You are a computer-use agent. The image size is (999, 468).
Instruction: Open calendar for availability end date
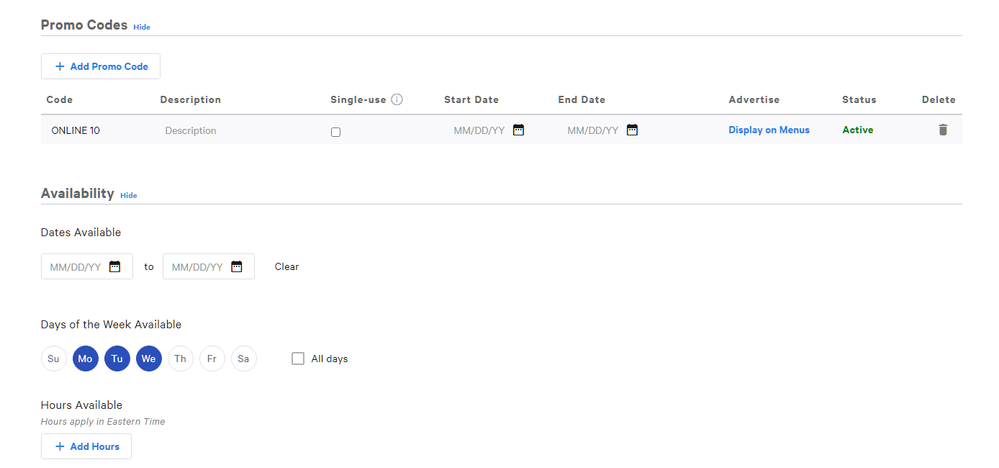point(237,267)
